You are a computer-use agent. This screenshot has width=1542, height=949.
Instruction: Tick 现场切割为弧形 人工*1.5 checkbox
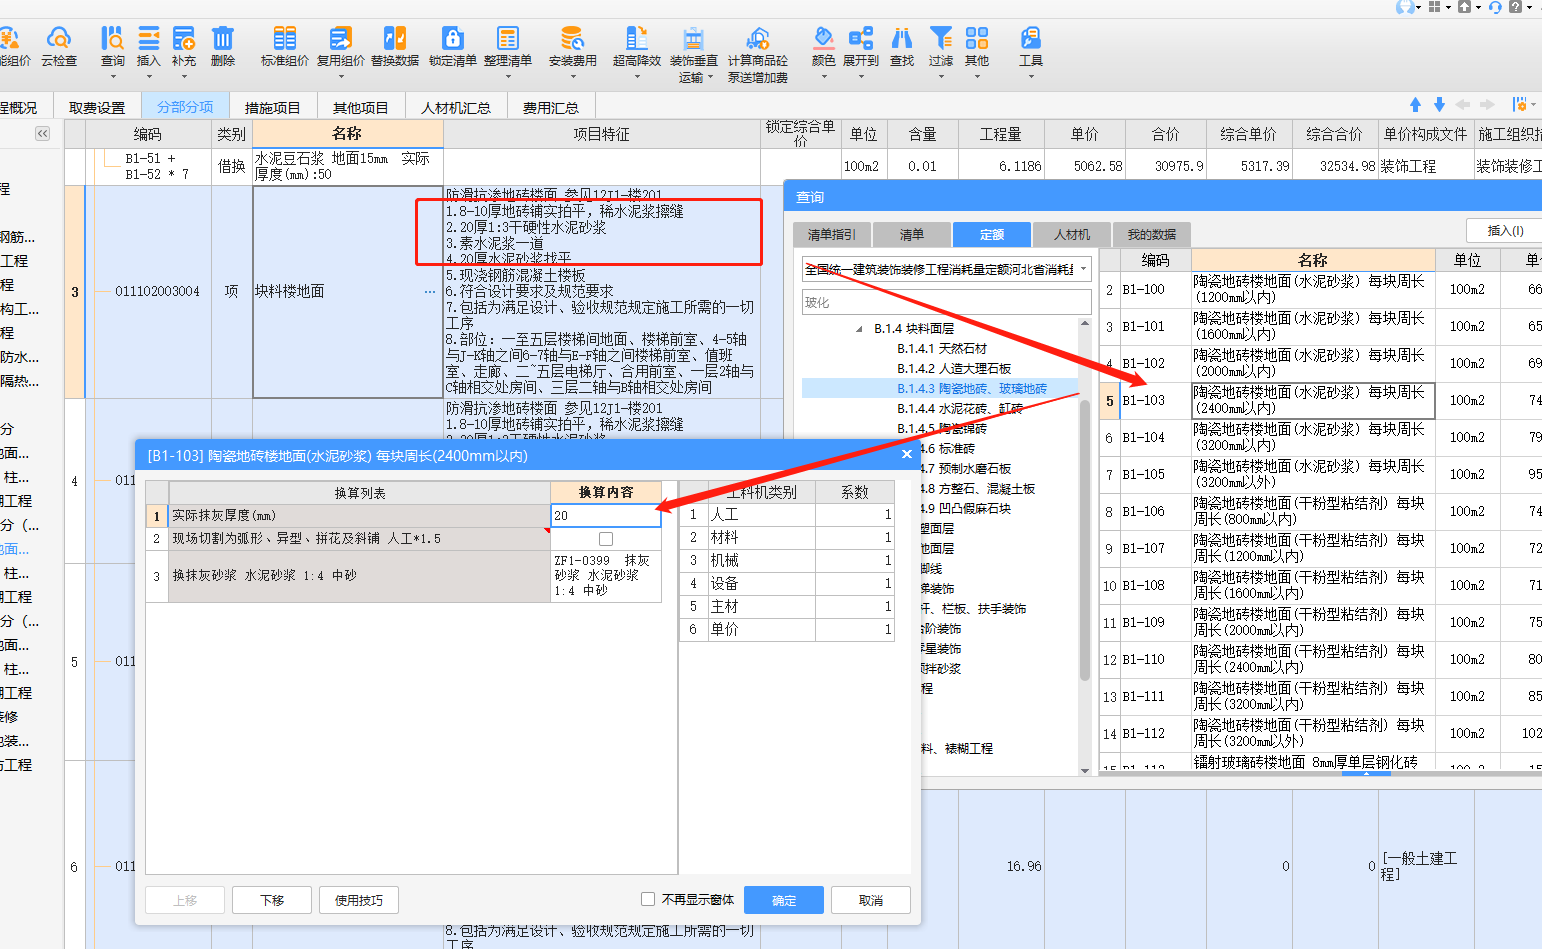[606, 539]
